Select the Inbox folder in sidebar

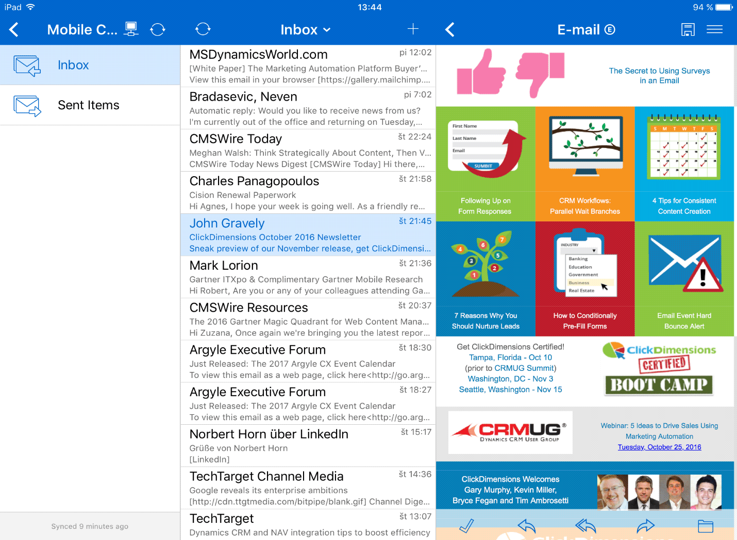[x=90, y=65]
